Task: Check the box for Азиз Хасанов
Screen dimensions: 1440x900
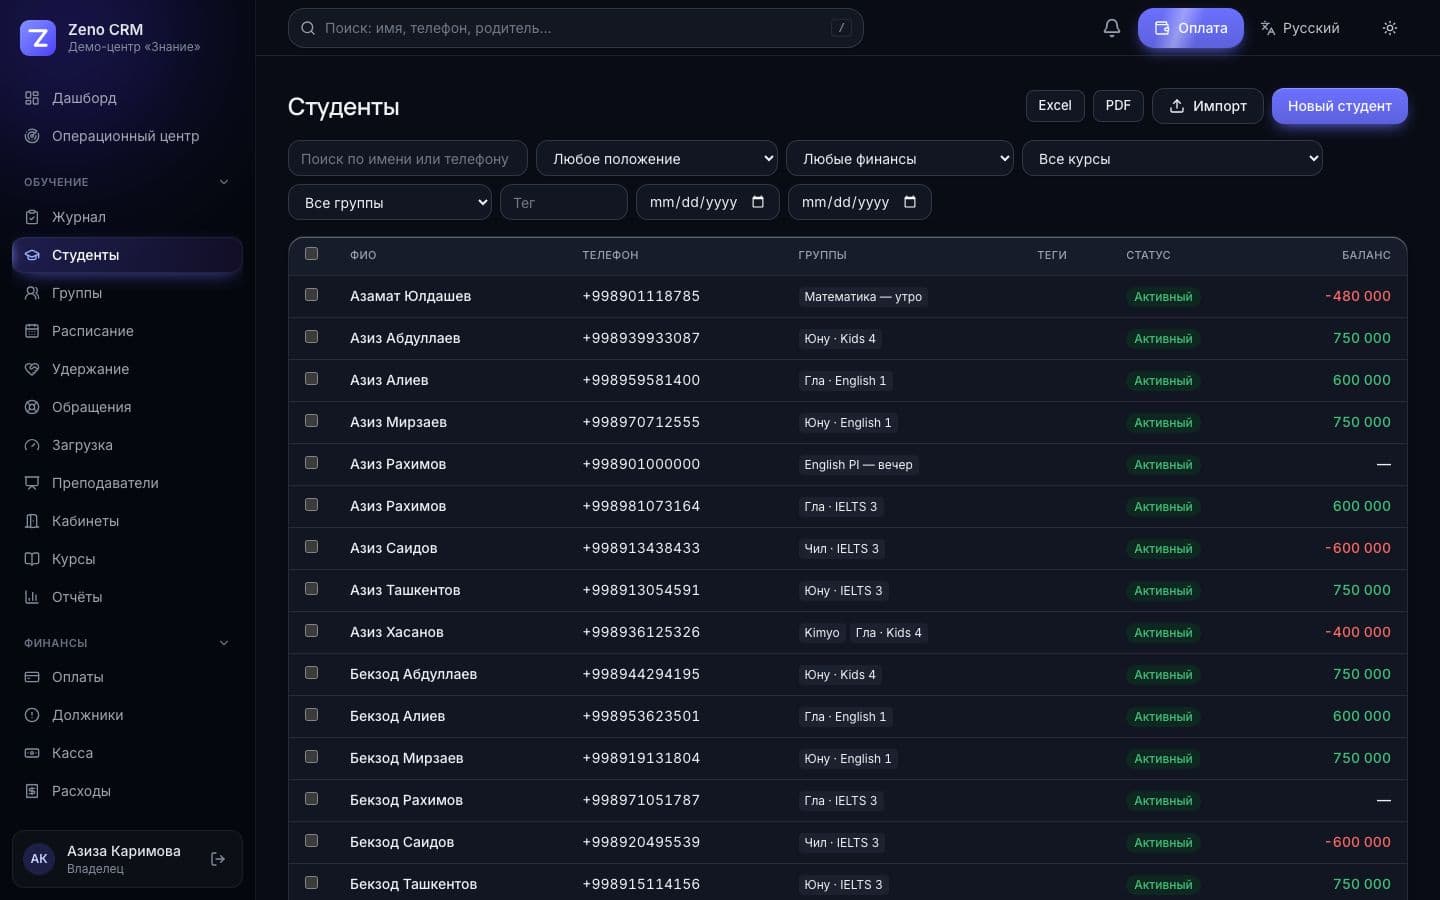Action: [311, 631]
